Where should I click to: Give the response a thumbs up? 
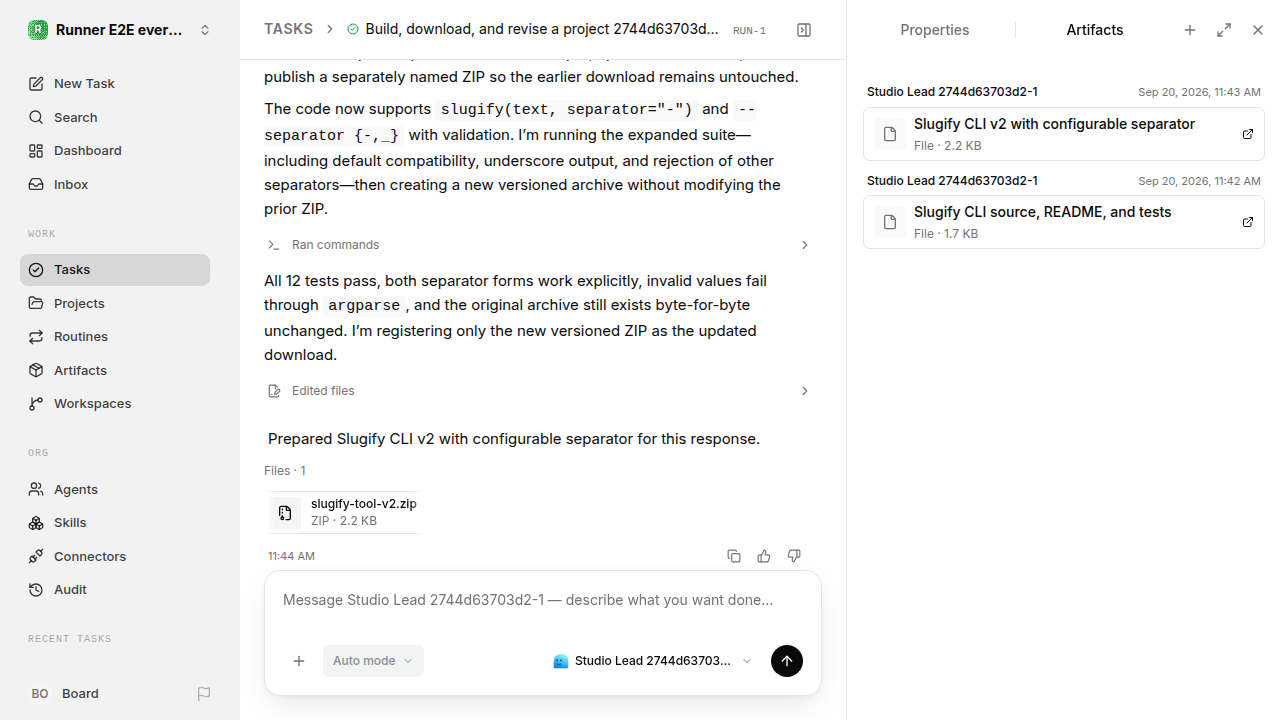[x=764, y=556]
